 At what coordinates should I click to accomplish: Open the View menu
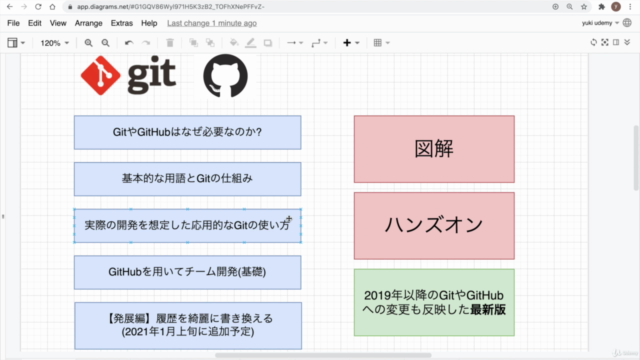coord(58,23)
